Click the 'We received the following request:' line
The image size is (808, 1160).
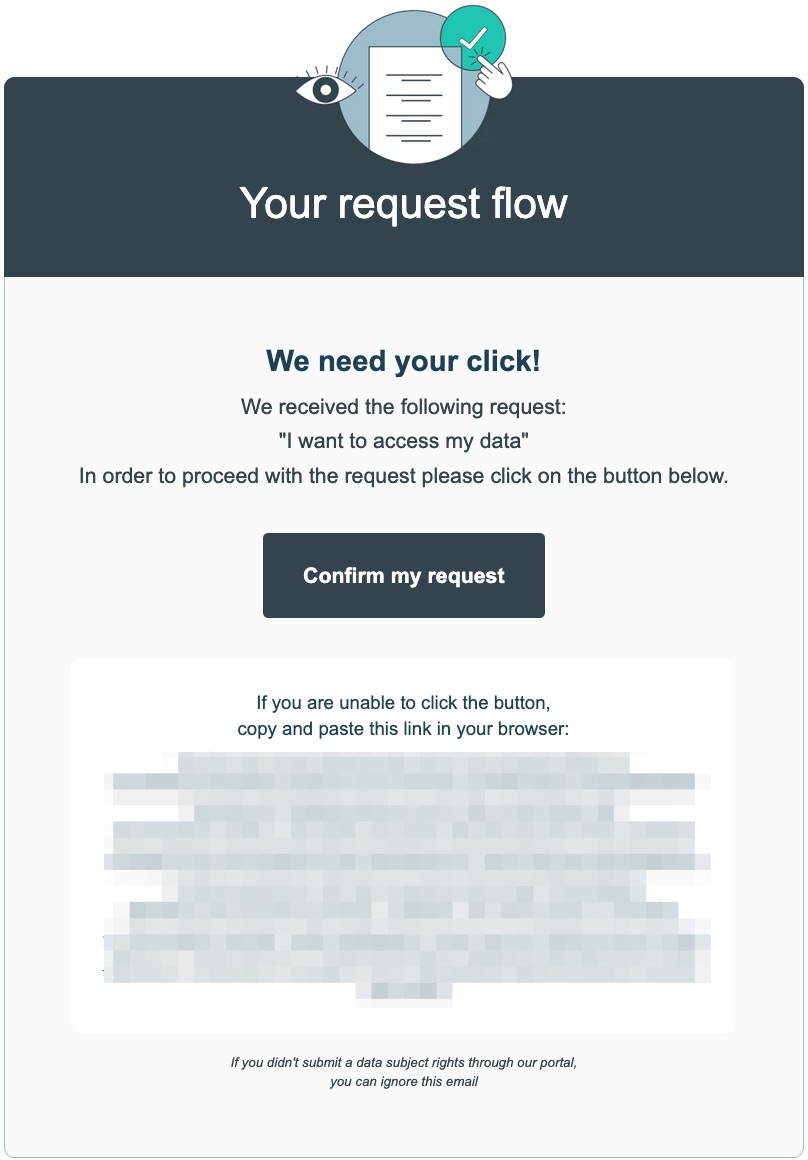coord(404,407)
